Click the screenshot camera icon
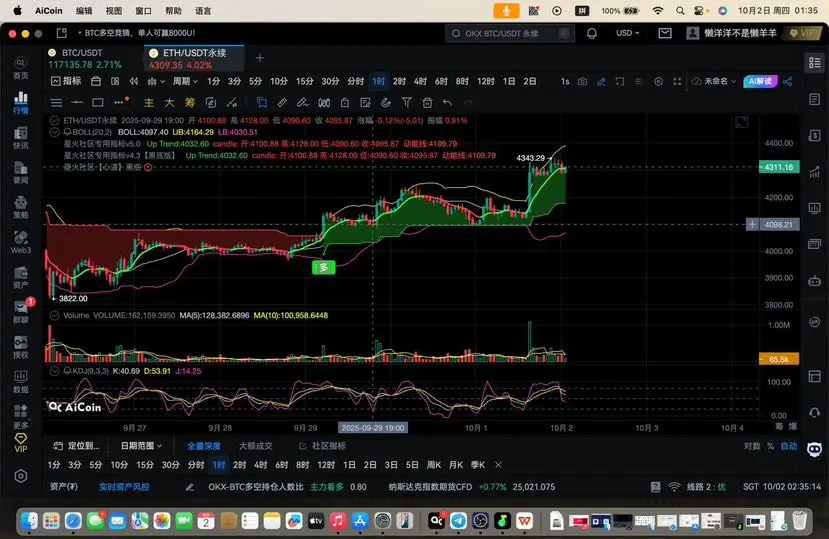 click(x=582, y=81)
